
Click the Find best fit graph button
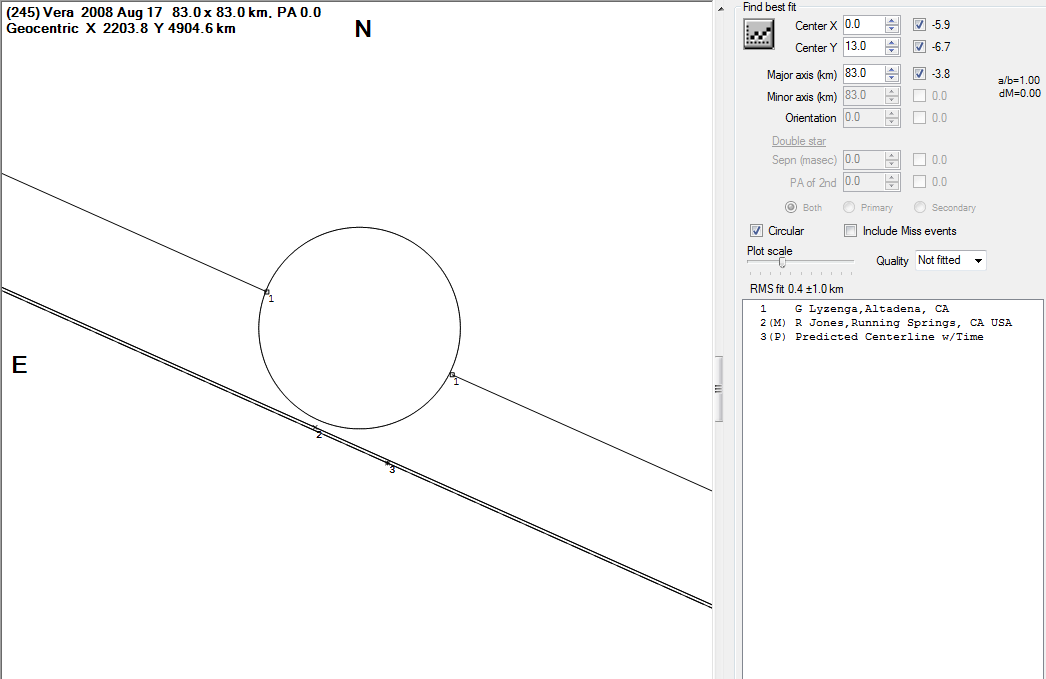(759, 34)
